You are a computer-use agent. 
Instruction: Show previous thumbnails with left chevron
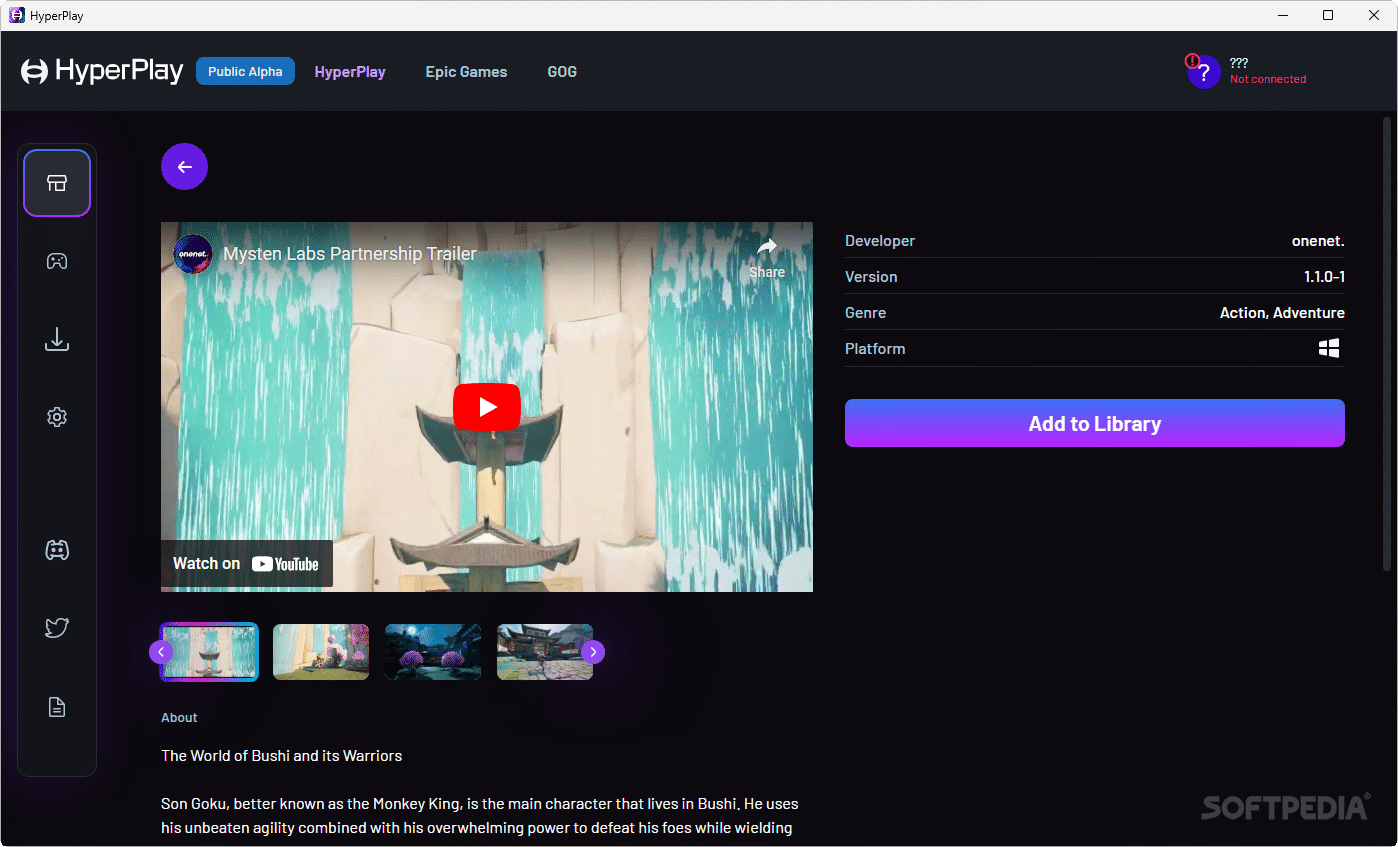click(x=161, y=652)
